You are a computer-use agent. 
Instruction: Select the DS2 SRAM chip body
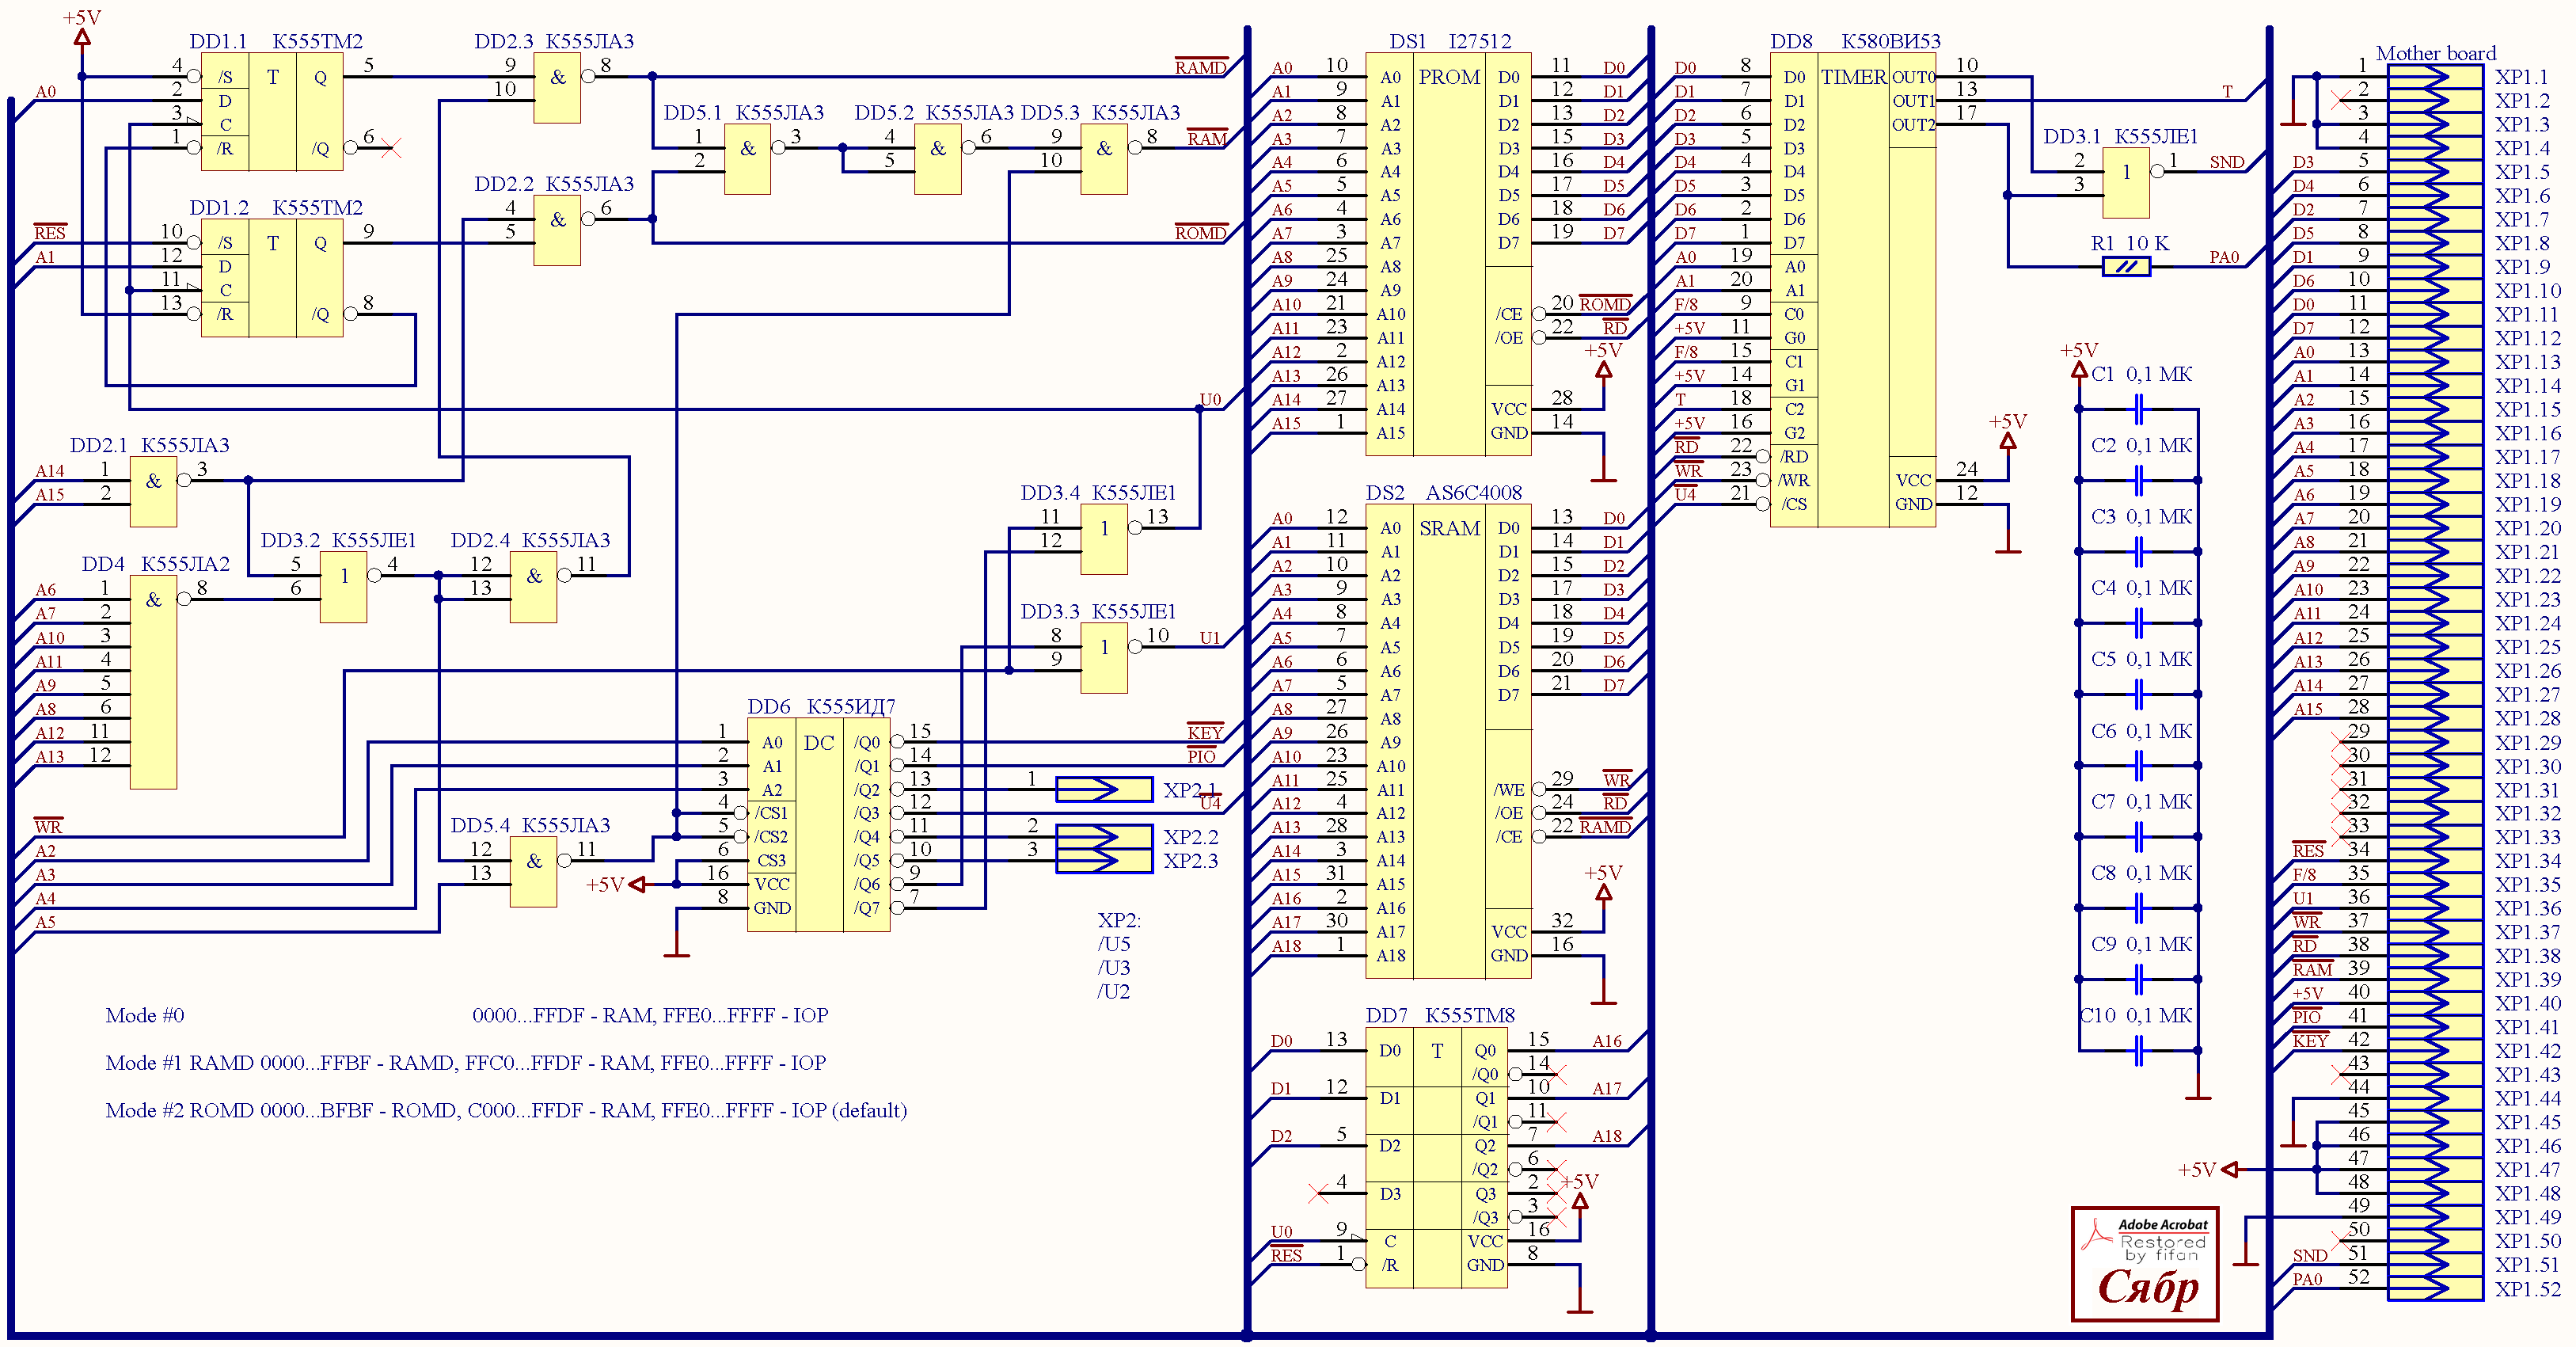(1448, 741)
